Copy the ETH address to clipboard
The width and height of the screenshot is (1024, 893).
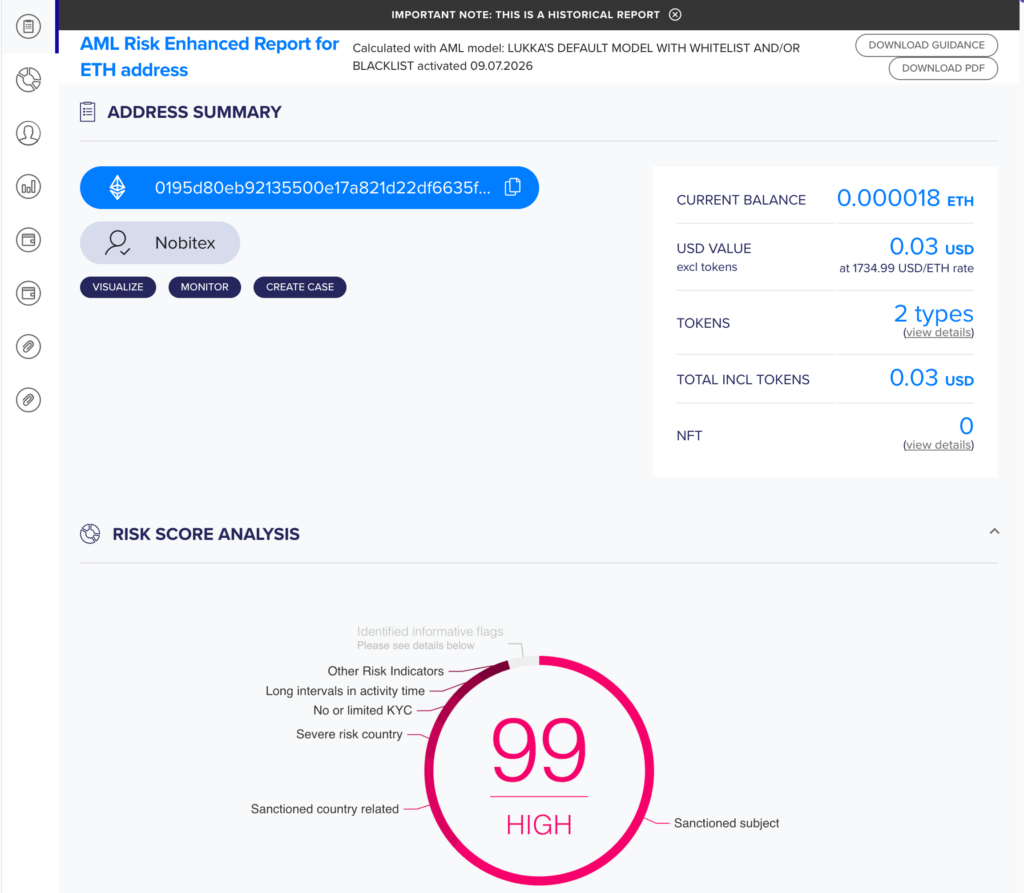click(x=513, y=187)
